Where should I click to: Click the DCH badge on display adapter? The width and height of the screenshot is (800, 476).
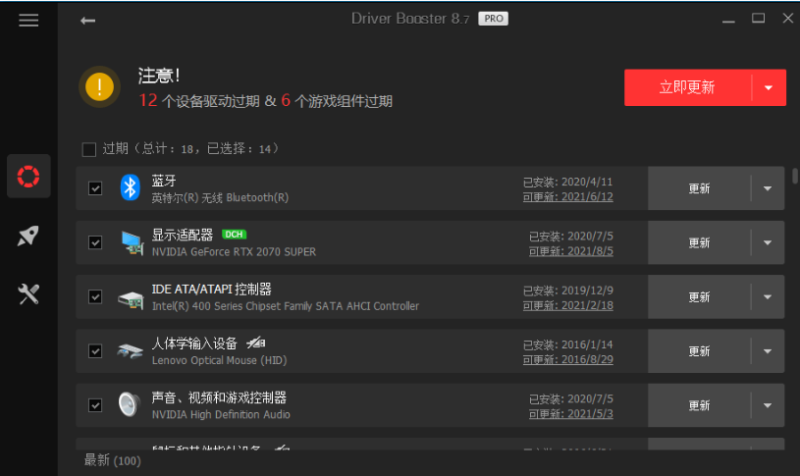(x=234, y=234)
